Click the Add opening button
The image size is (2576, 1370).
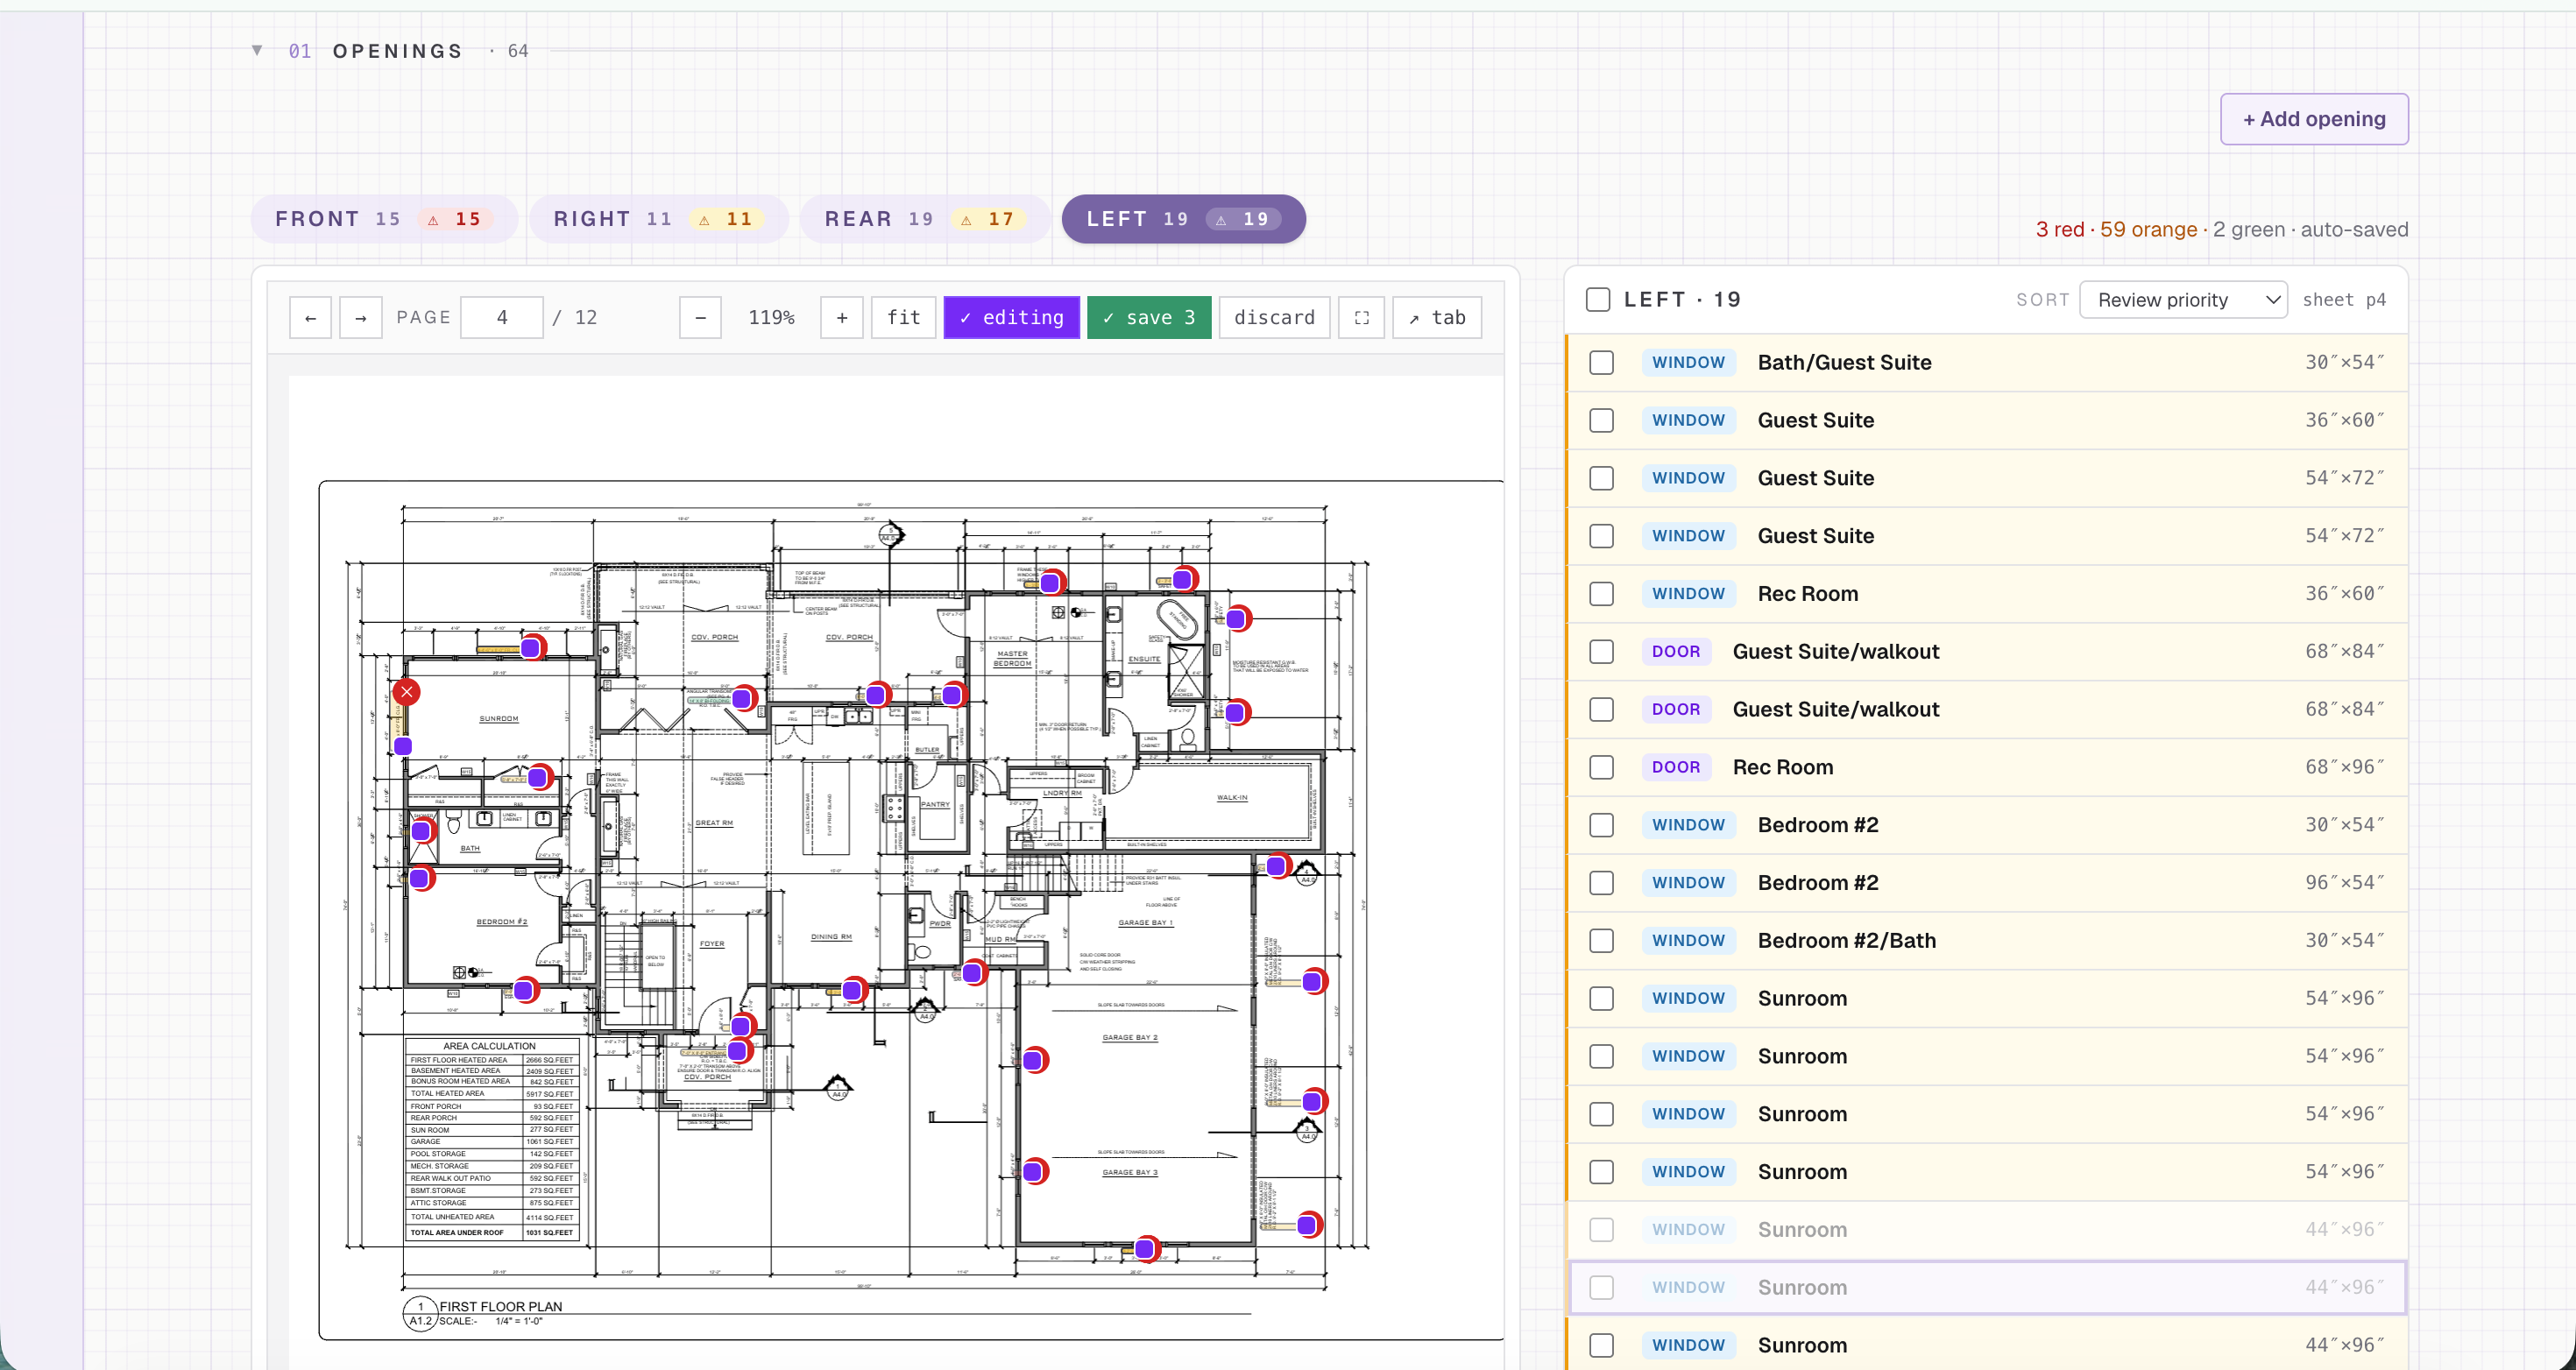(2314, 119)
